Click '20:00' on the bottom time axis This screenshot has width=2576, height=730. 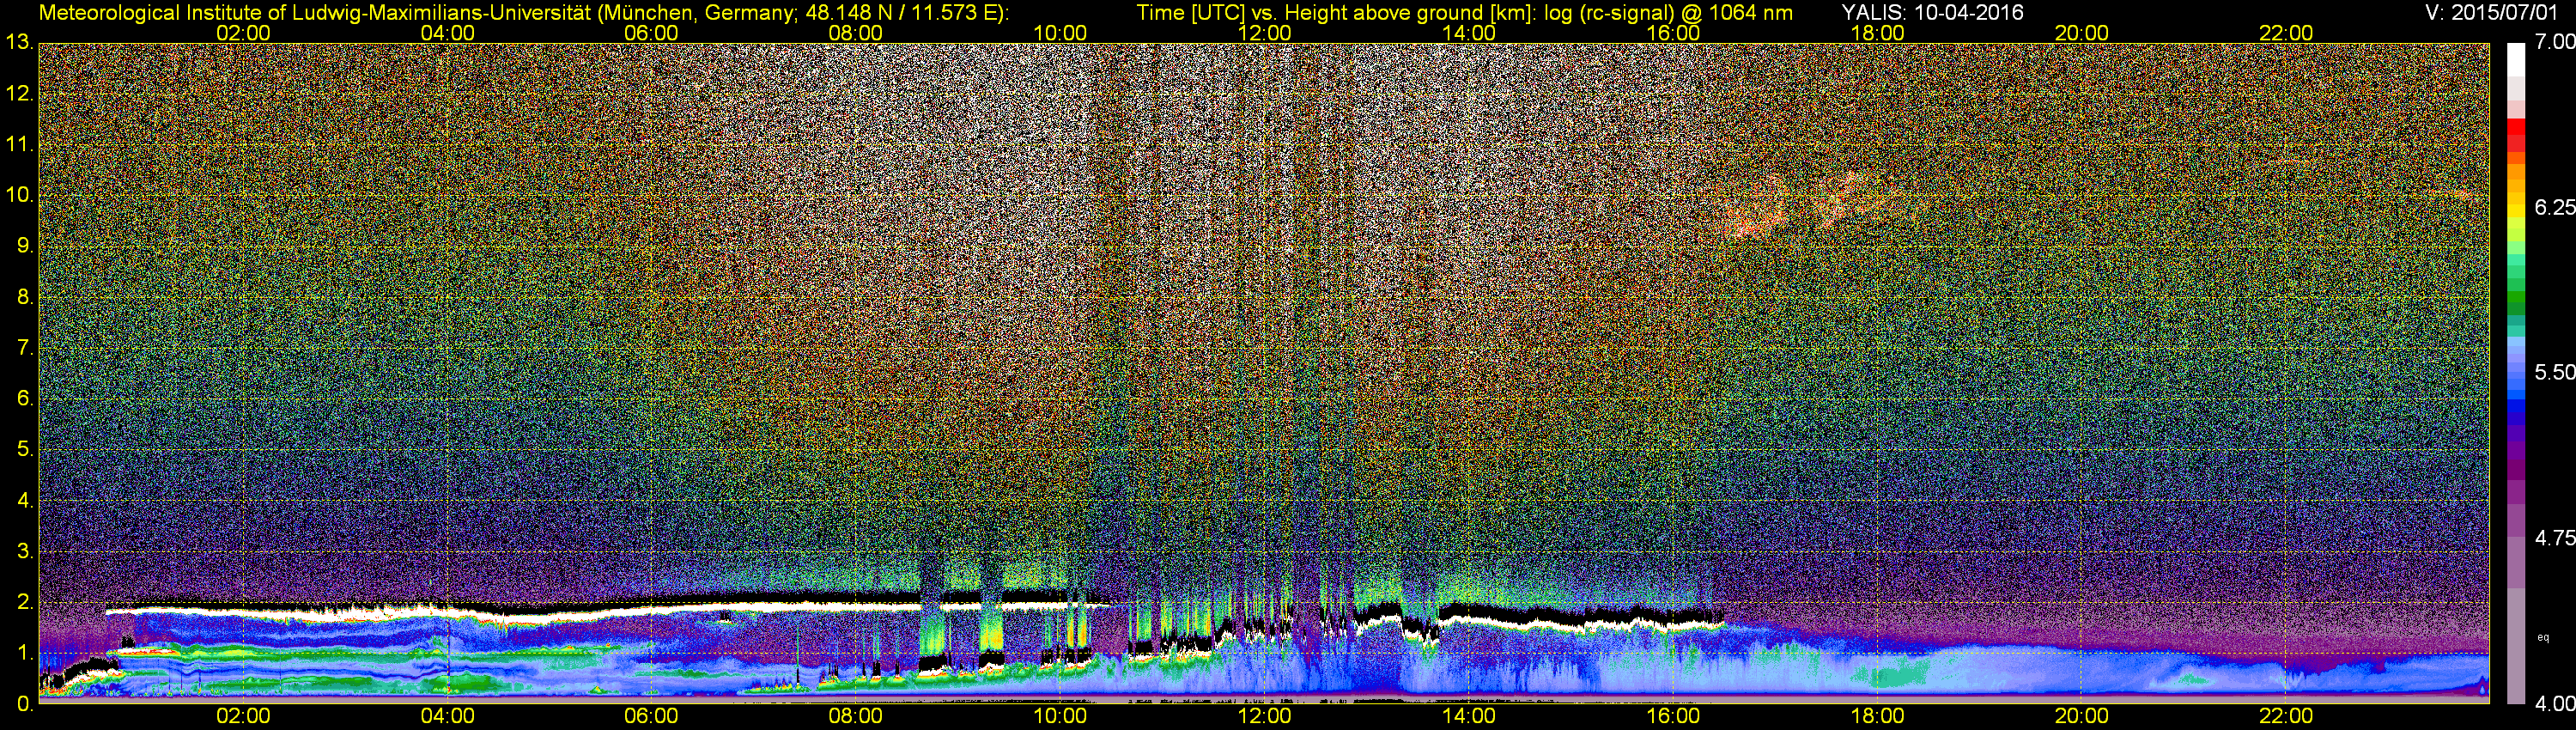click(x=2082, y=716)
